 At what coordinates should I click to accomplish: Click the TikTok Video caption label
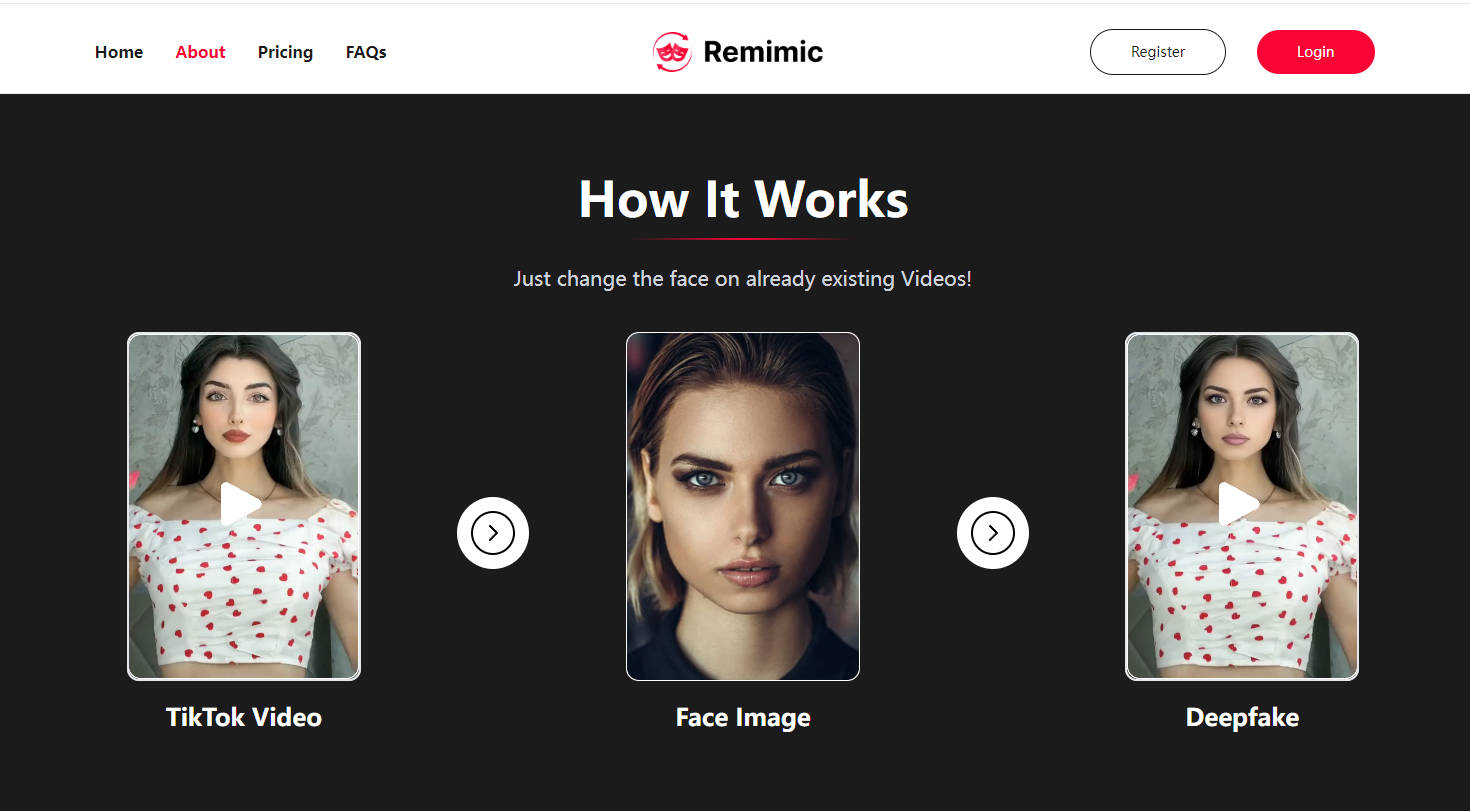point(243,717)
